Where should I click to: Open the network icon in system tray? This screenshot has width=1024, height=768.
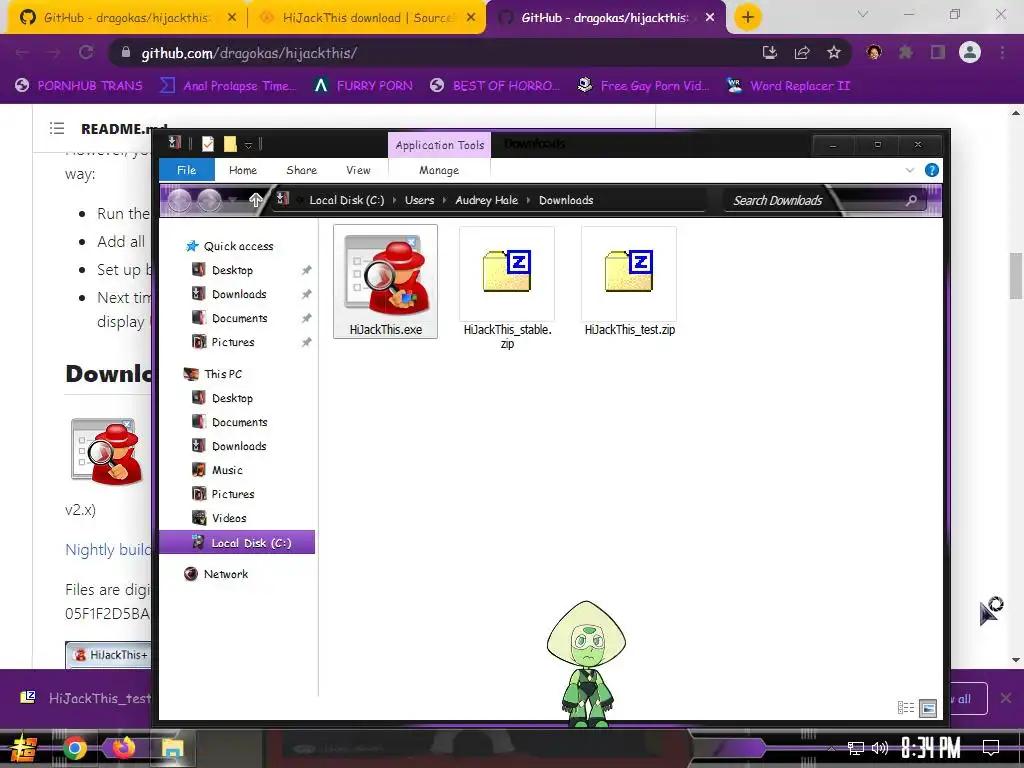[856, 748]
